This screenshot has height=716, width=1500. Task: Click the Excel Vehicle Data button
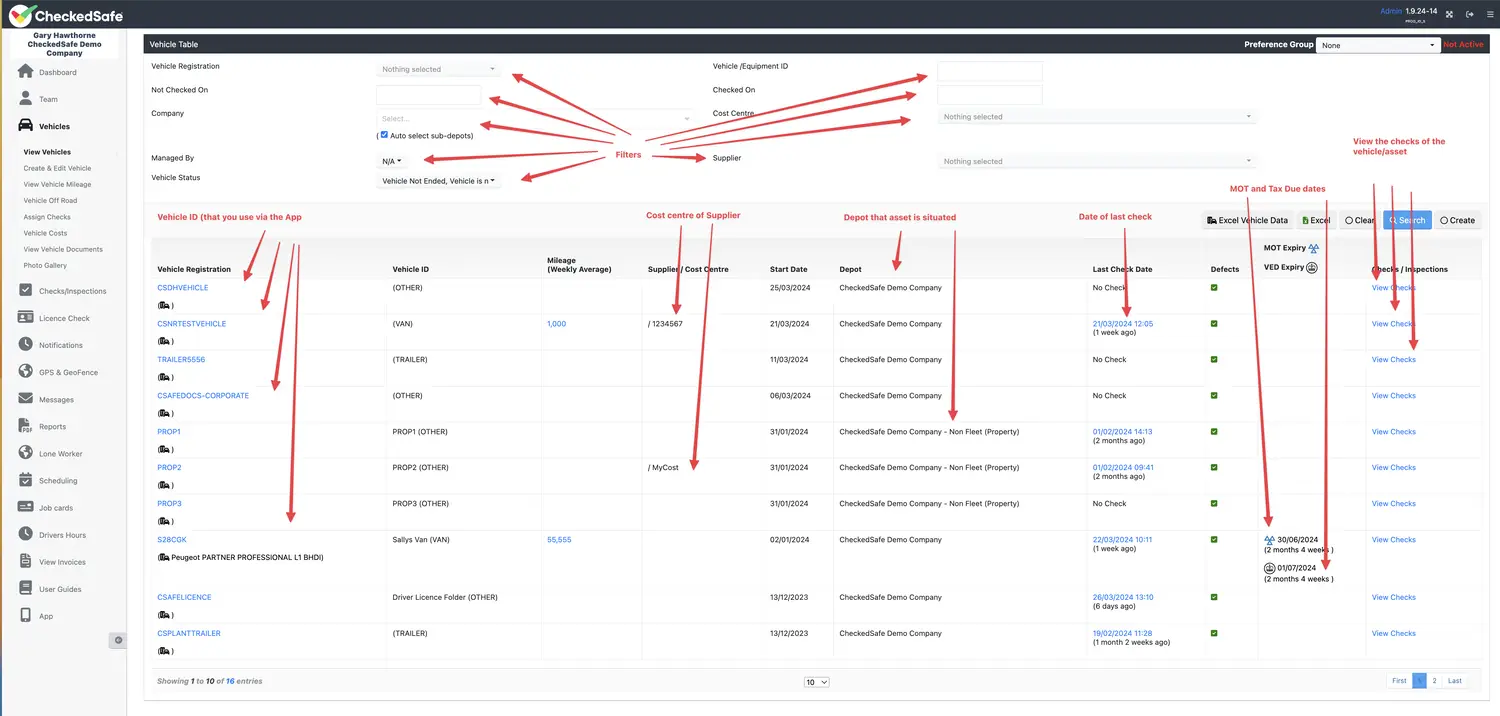pos(1247,220)
